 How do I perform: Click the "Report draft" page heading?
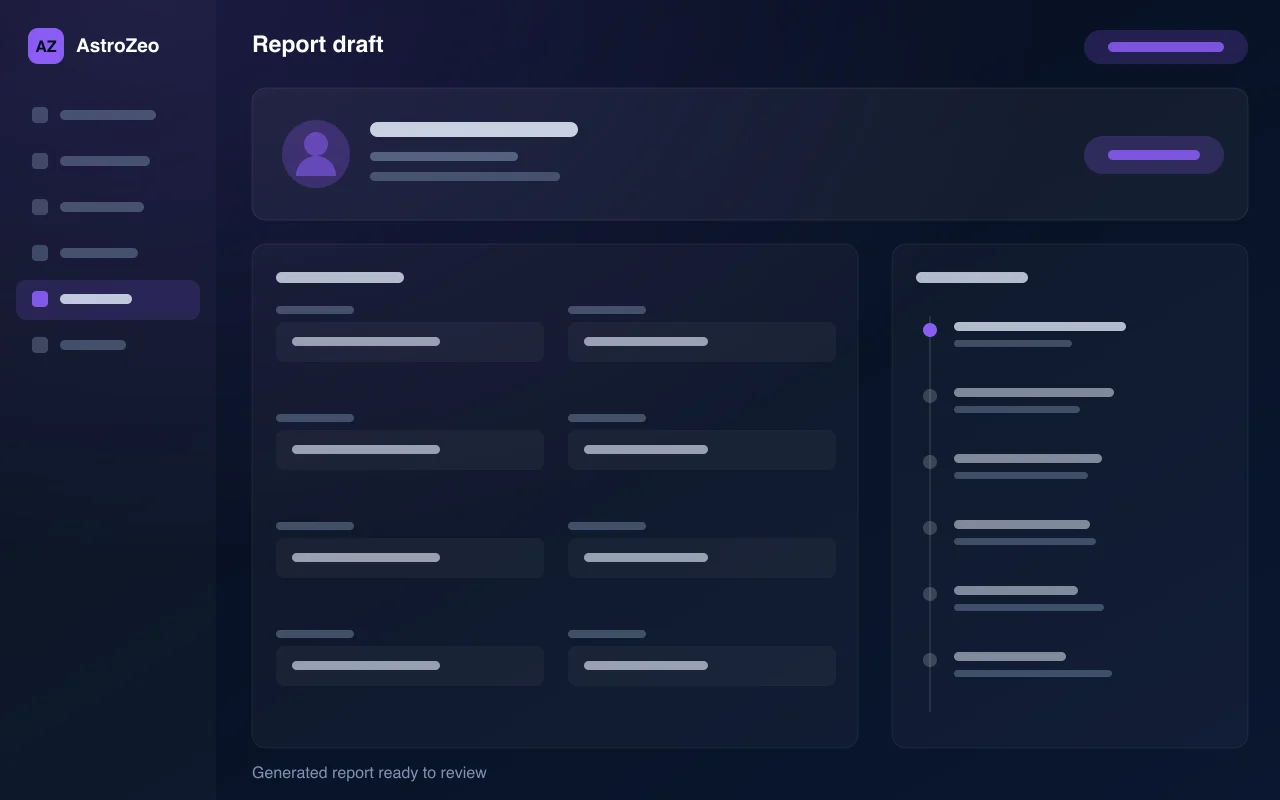318,45
